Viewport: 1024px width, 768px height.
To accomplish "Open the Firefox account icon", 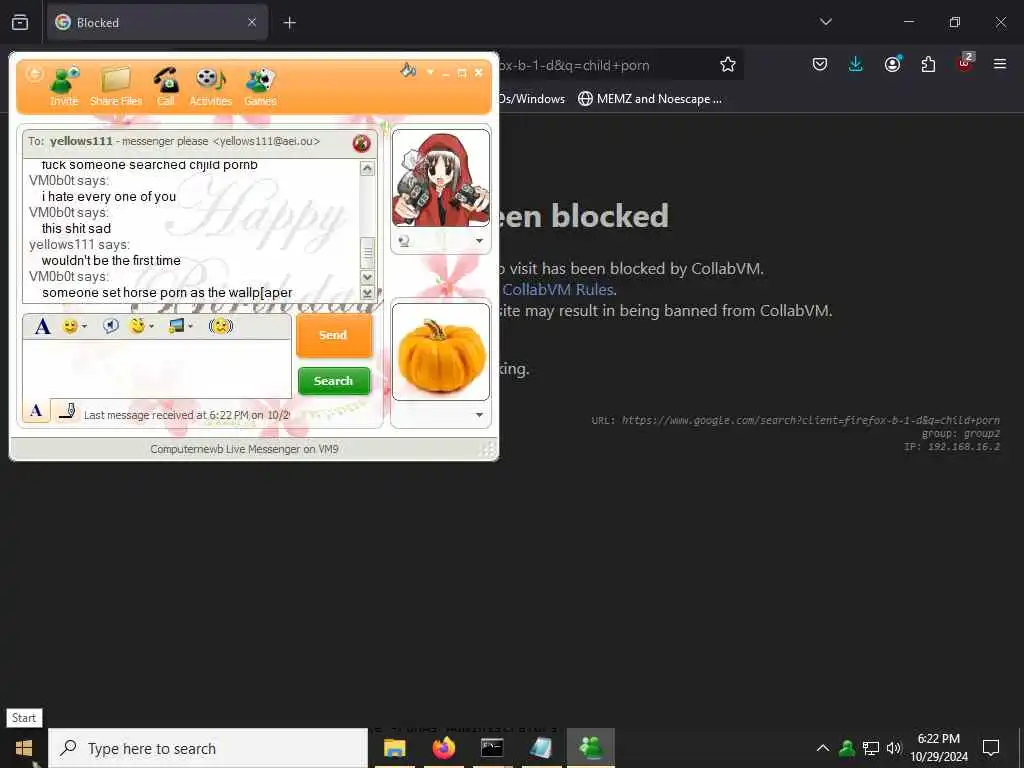I will coord(892,64).
